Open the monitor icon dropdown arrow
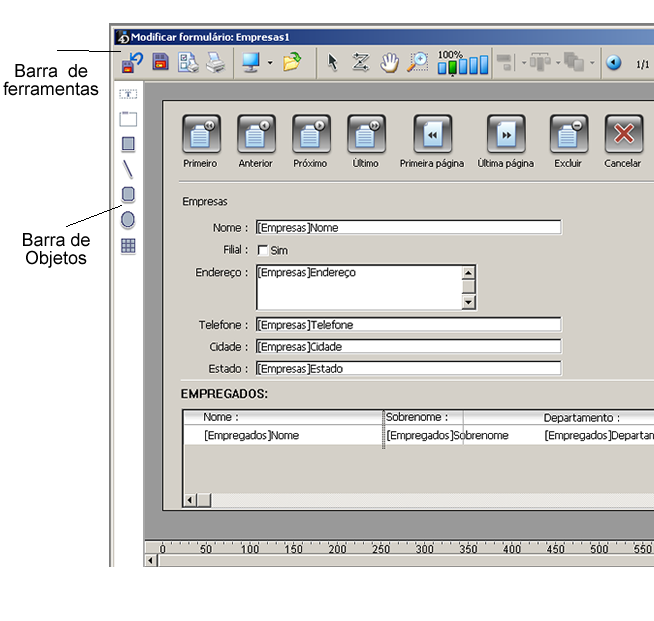Image resolution: width=654 pixels, height=621 pixels. (270, 63)
